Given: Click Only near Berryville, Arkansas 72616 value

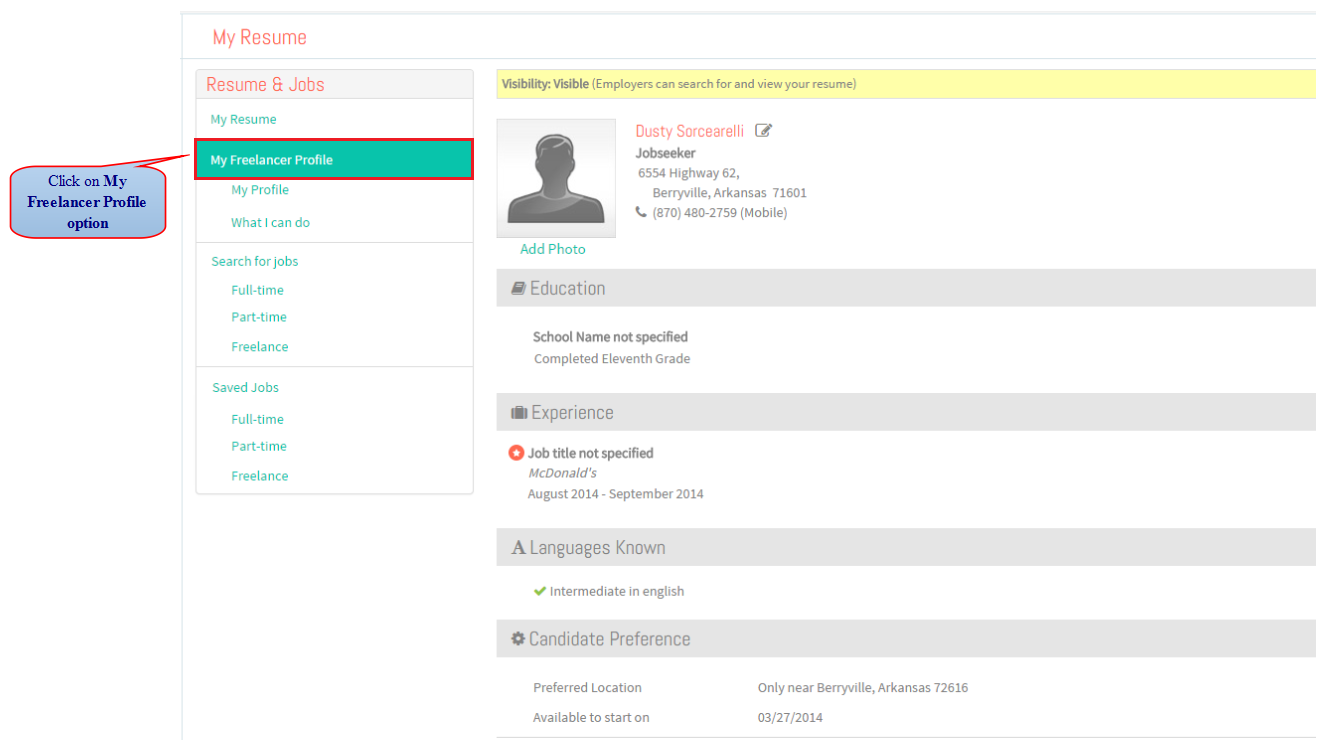Looking at the screenshot, I should pos(863,688).
